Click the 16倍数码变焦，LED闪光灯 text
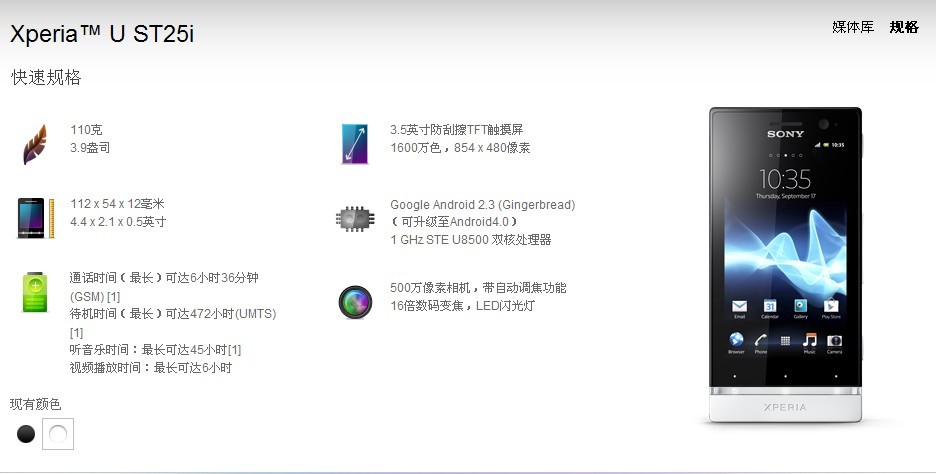The height and width of the screenshot is (474, 936). (463, 306)
